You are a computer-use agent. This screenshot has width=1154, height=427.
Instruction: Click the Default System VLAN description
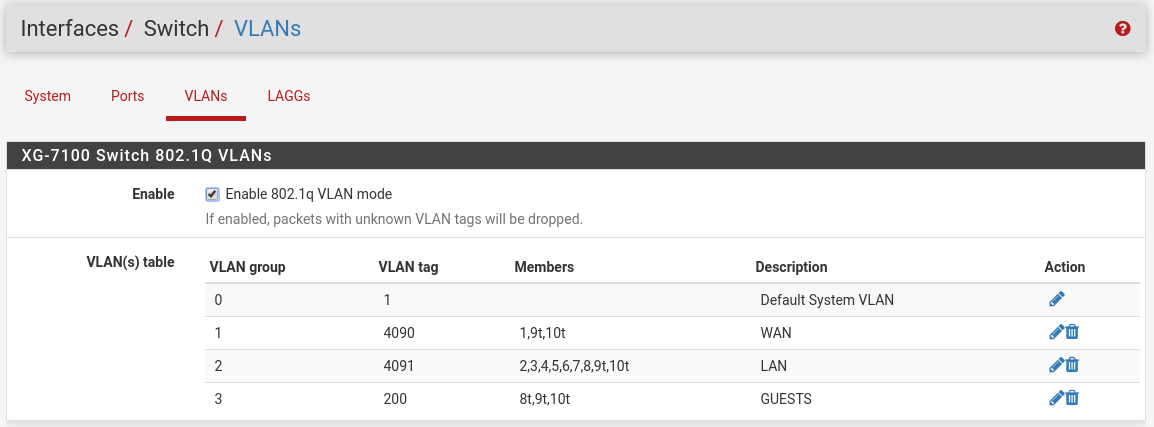click(827, 300)
